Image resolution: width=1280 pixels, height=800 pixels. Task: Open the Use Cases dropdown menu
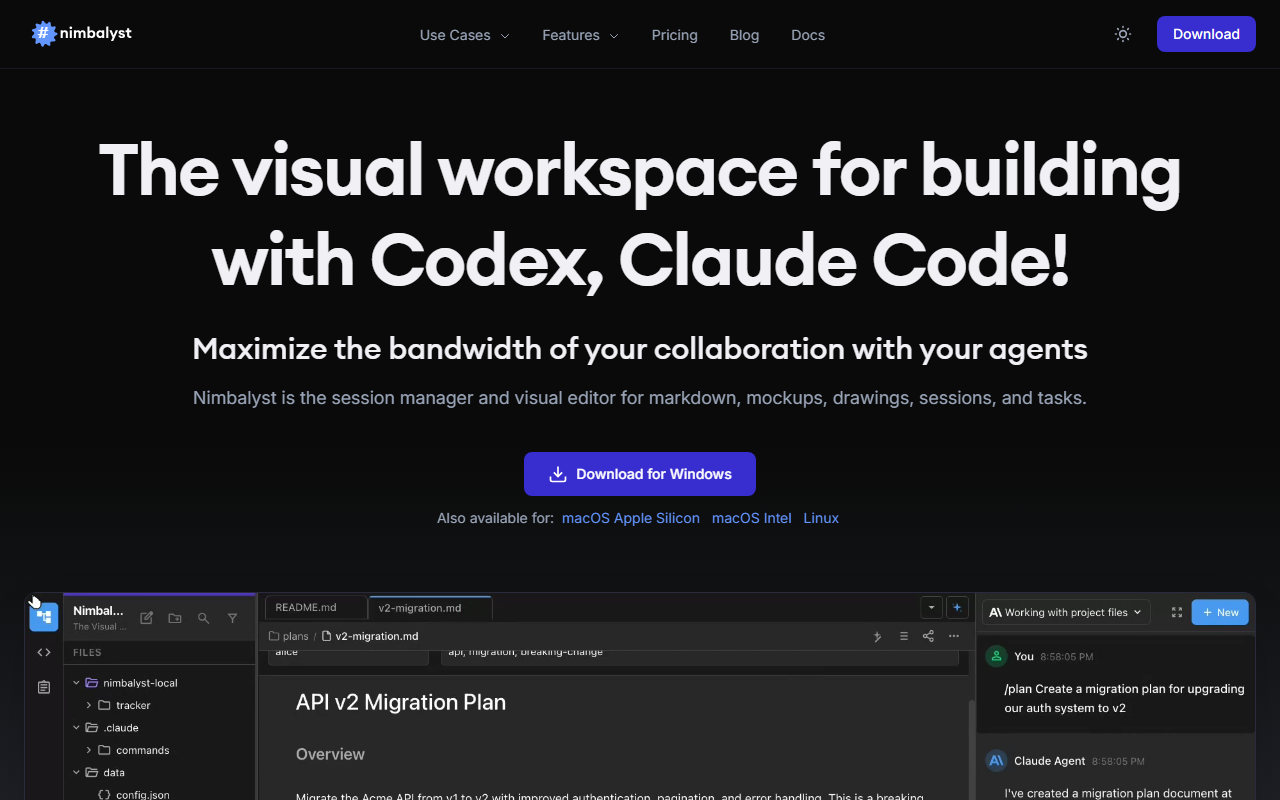pos(464,35)
